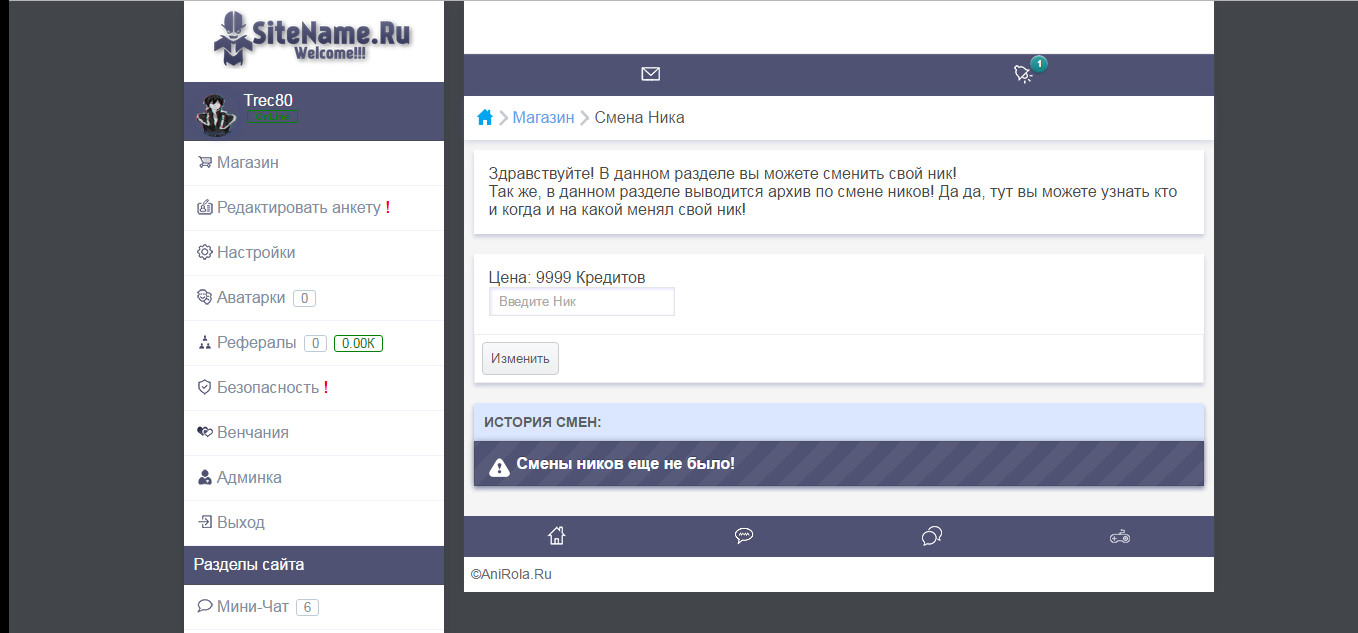
Task: Click the Trec80 user avatar
Action: tap(214, 114)
